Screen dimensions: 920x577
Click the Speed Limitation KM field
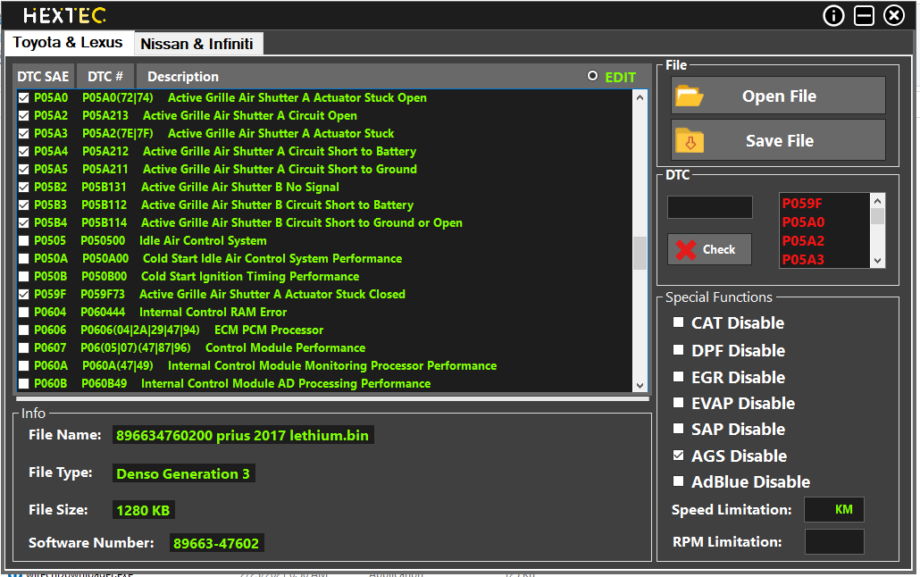pyautogui.click(x=834, y=509)
